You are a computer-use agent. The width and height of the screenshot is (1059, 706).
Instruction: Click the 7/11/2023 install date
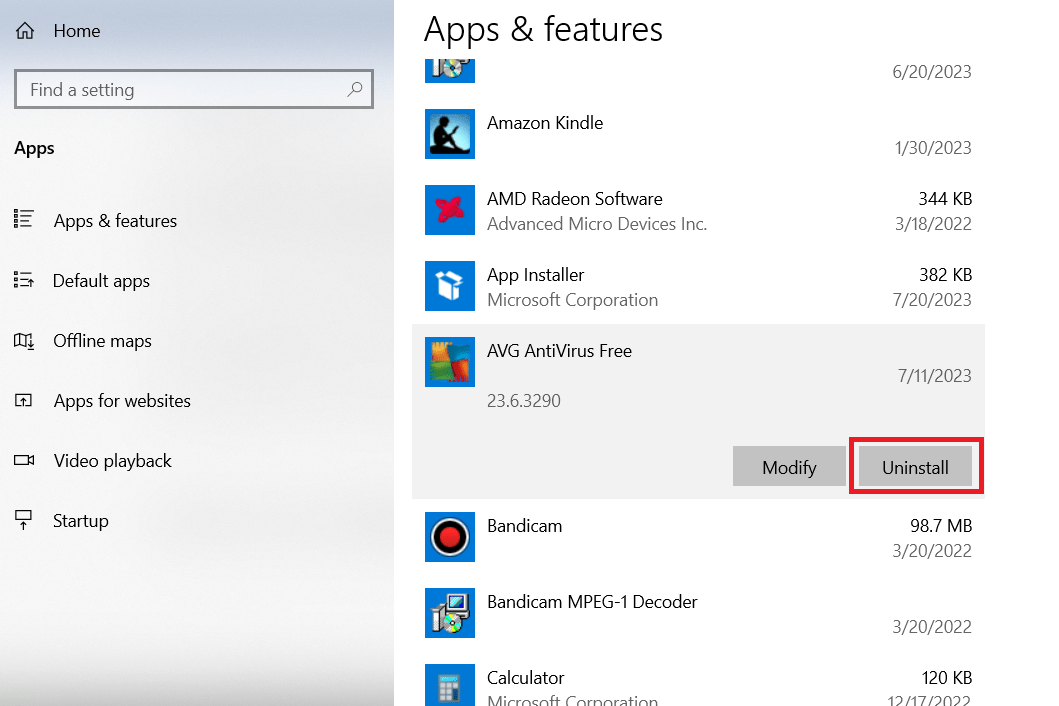pos(934,376)
